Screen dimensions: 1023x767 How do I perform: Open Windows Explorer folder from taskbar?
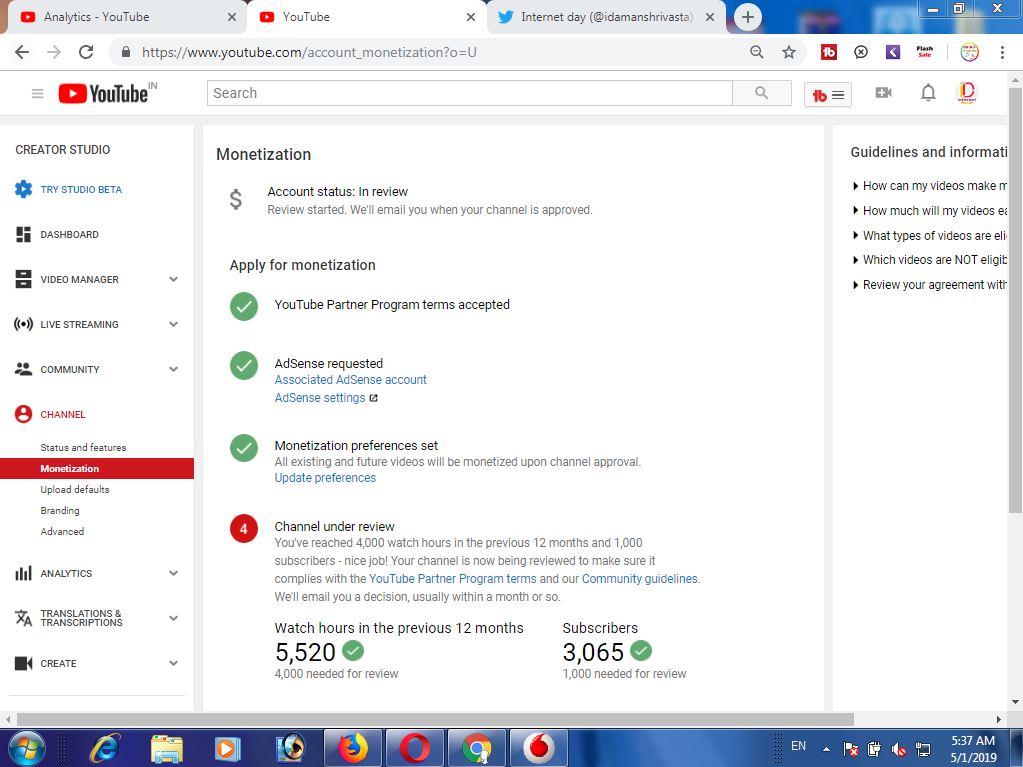point(167,748)
